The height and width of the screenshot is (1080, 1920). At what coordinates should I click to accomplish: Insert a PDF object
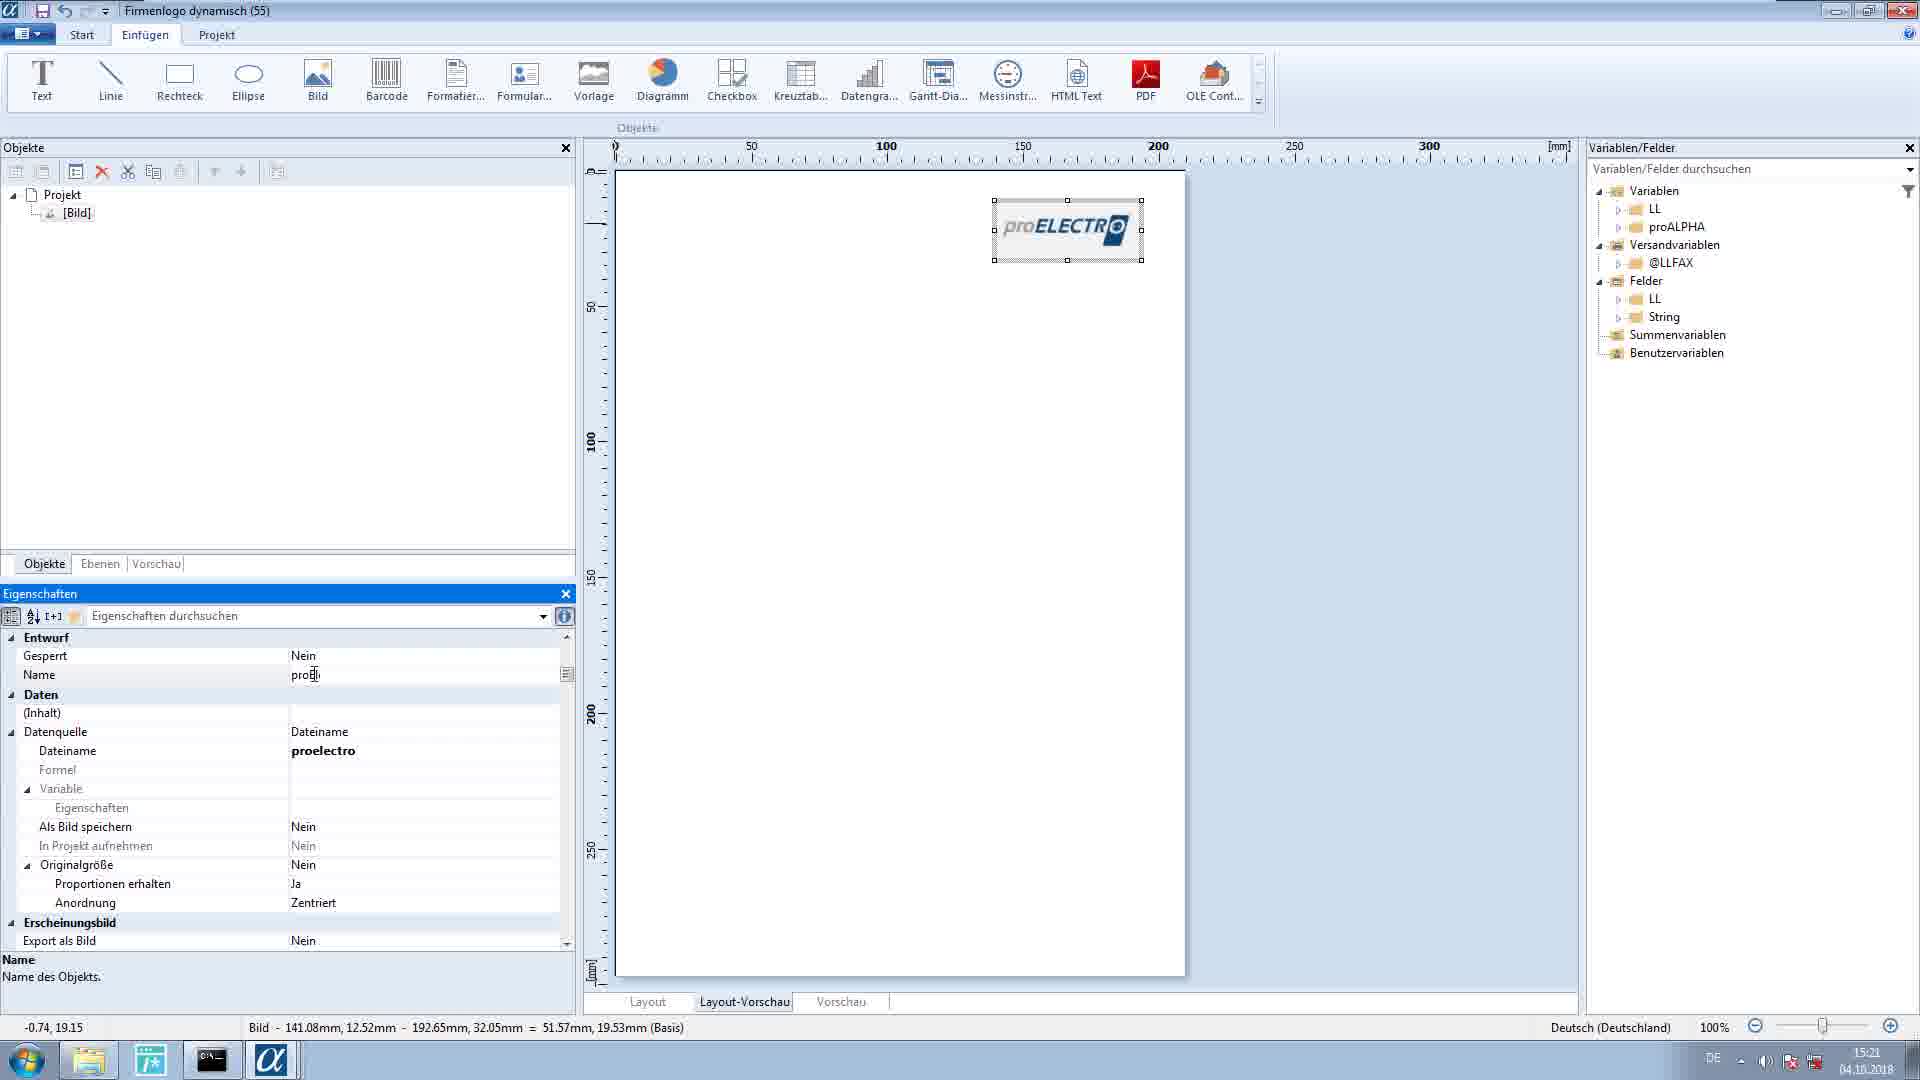[1146, 81]
